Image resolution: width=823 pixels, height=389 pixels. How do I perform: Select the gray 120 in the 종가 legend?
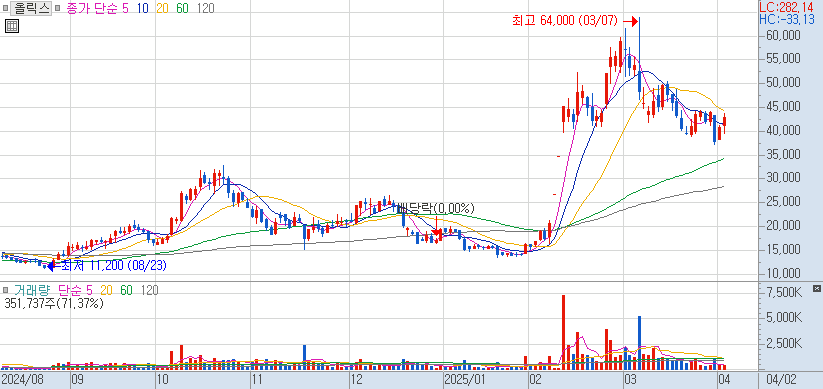(x=205, y=8)
